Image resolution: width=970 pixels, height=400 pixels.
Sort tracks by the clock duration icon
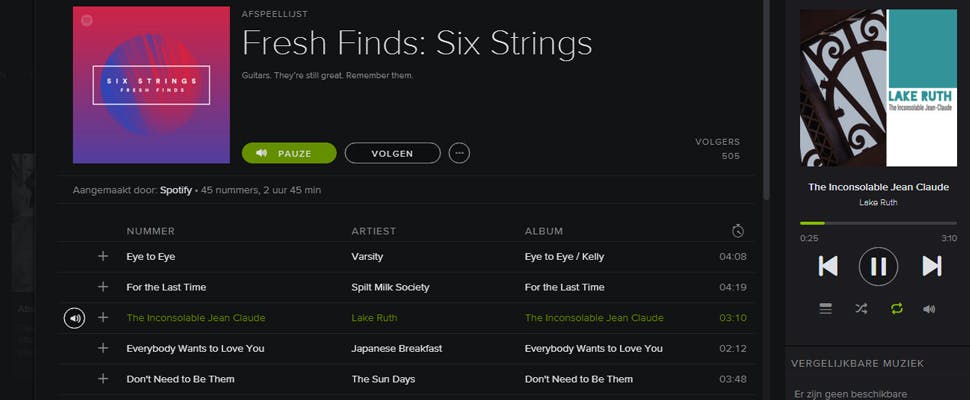[x=737, y=231]
